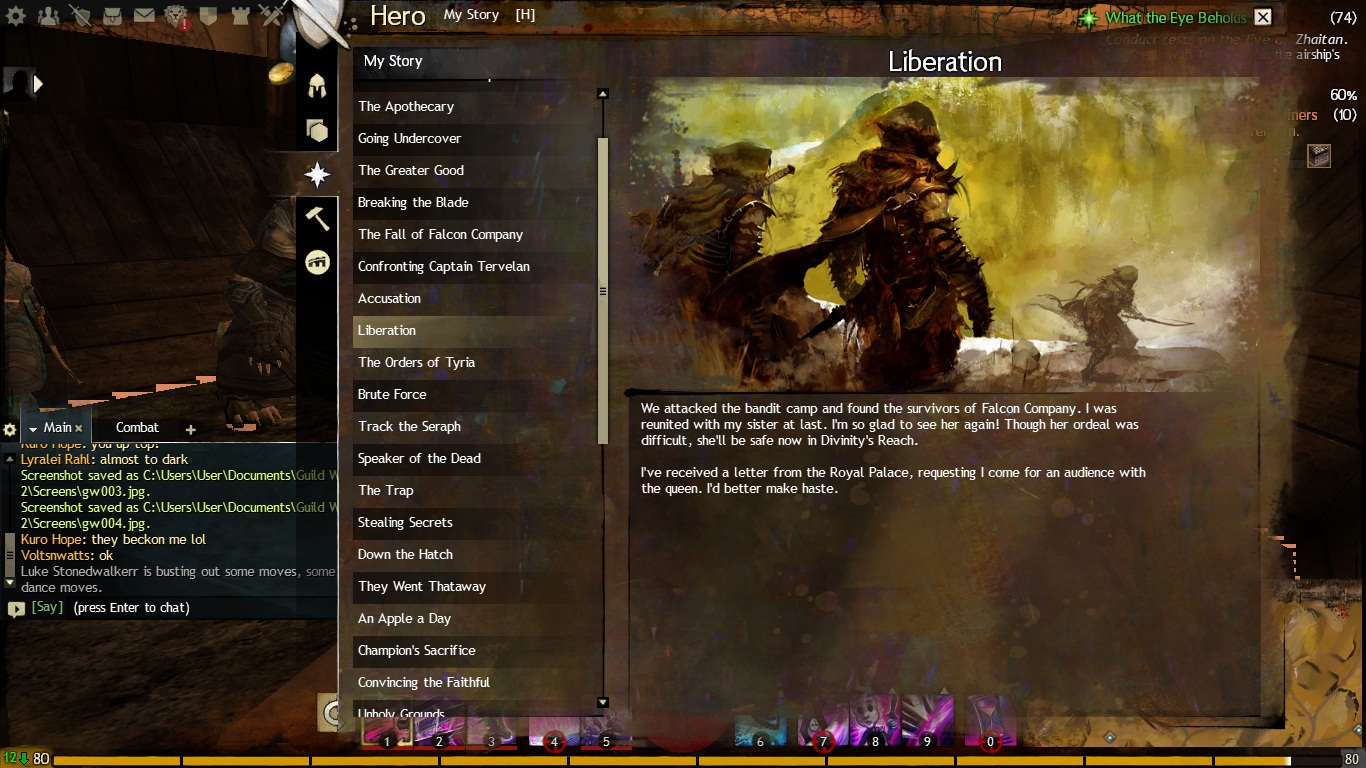The height and width of the screenshot is (768, 1366).
Task: Select Track the Seraph story step
Action: [474, 427]
